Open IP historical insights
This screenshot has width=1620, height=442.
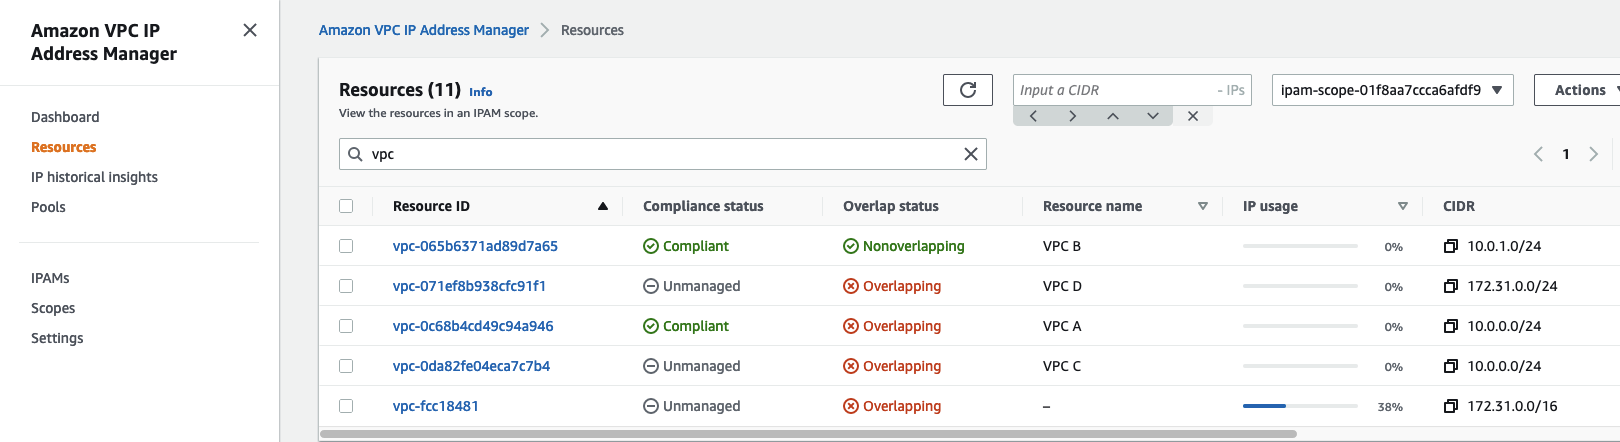[x=94, y=177]
